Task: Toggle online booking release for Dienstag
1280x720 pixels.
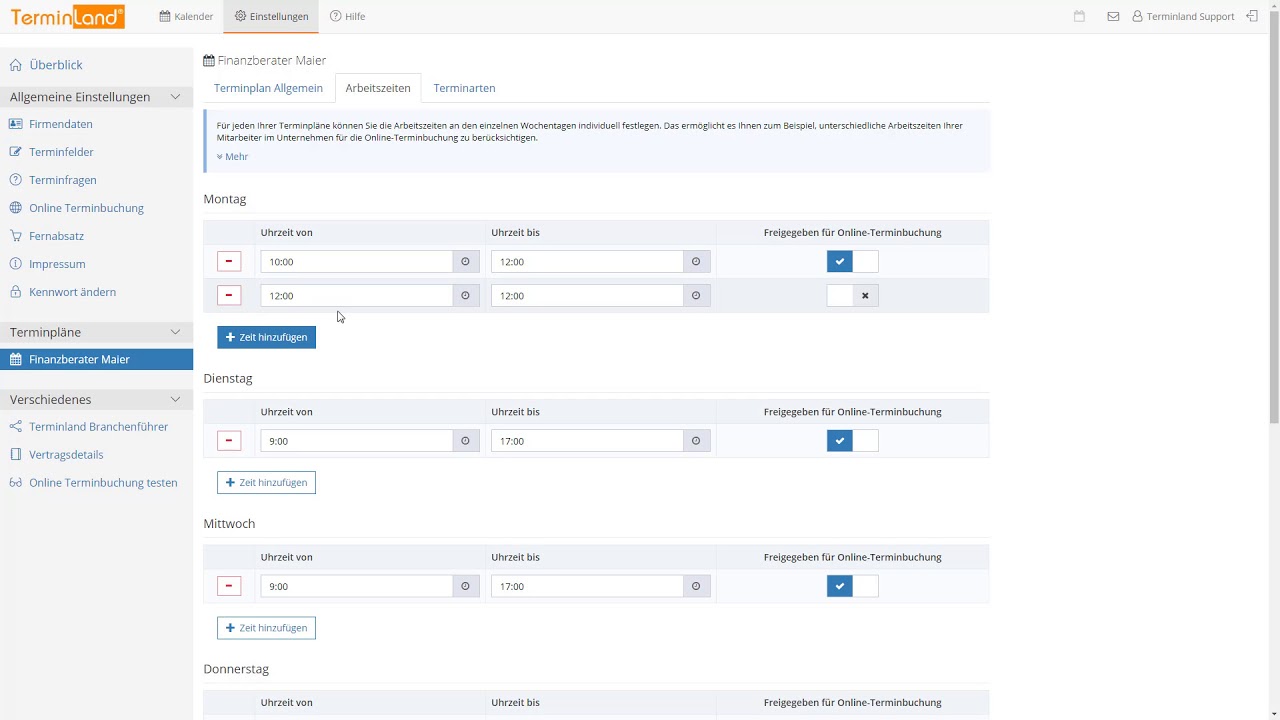Action: 852,441
